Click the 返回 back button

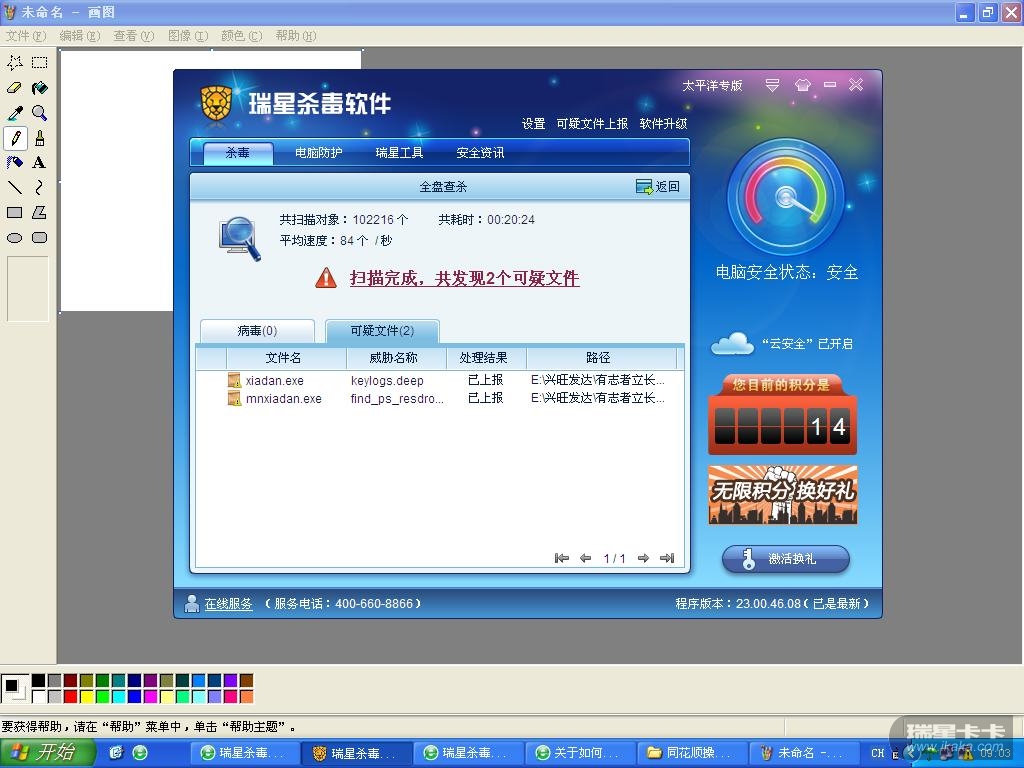pos(658,187)
